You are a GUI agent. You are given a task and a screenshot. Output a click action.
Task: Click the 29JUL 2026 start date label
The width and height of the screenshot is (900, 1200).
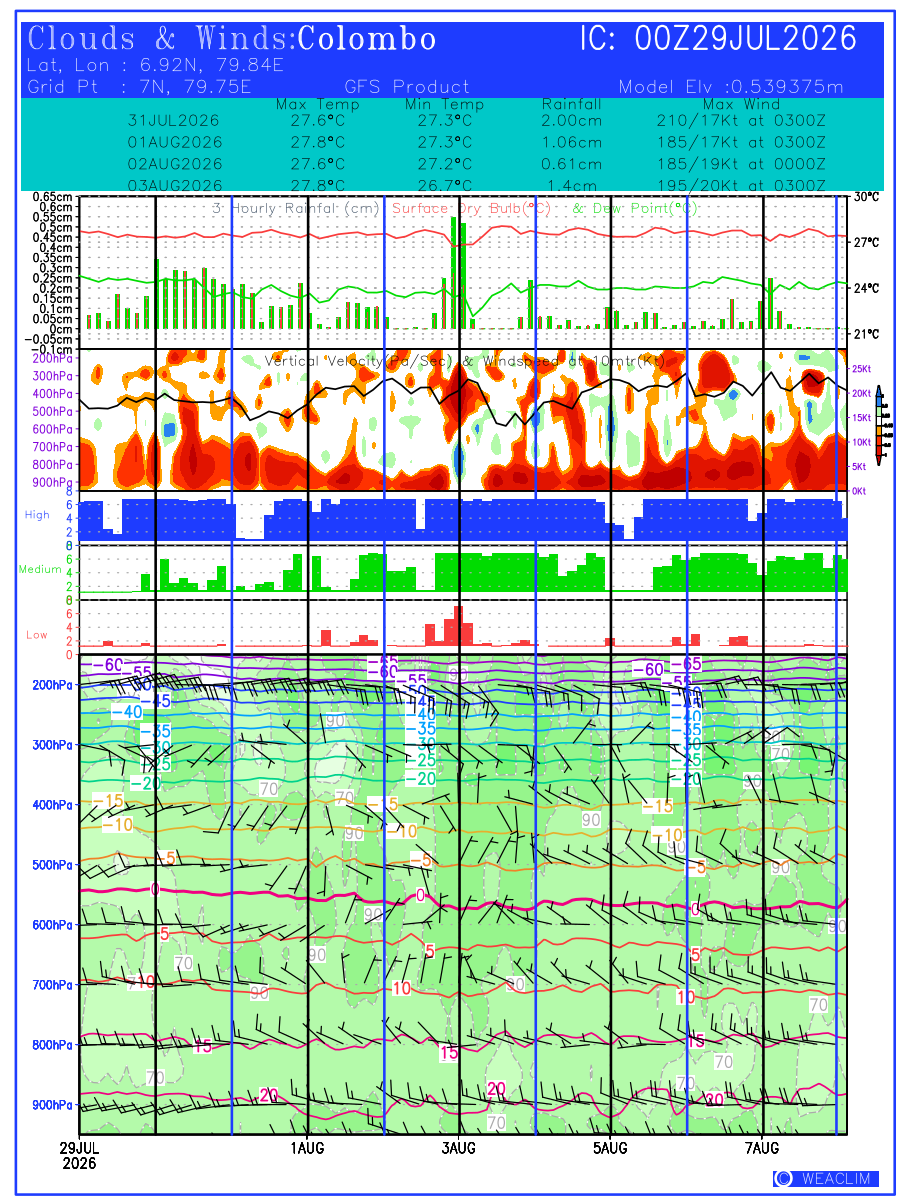[x=79, y=1156]
